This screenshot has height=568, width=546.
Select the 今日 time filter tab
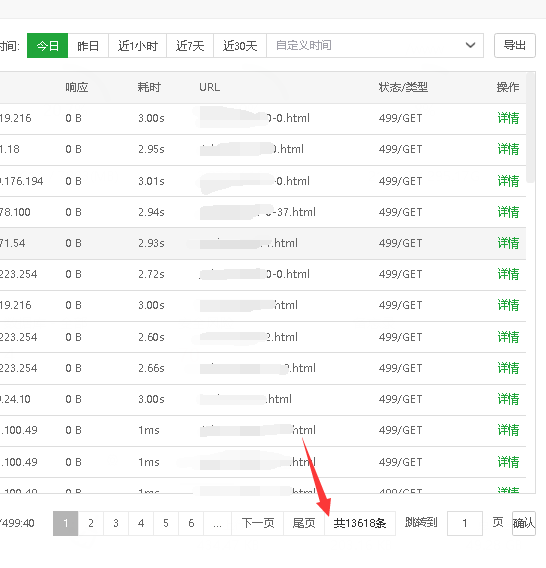tap(47, 46)
